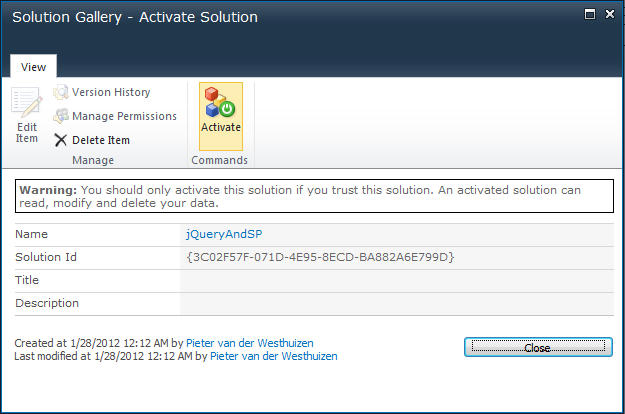This screenshot has height=414, width=625.
Task: Click the Title field label
Action: 27,280
